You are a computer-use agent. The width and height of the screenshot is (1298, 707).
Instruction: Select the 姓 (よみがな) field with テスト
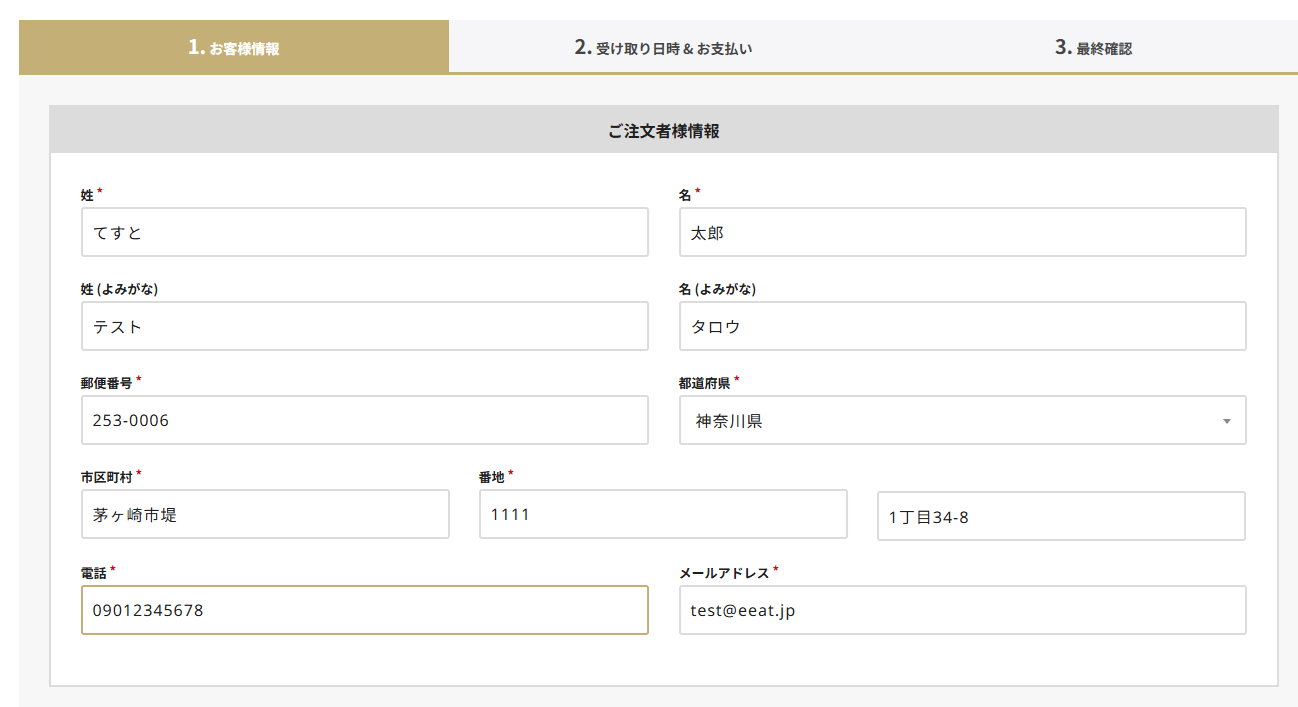[364, 327]
